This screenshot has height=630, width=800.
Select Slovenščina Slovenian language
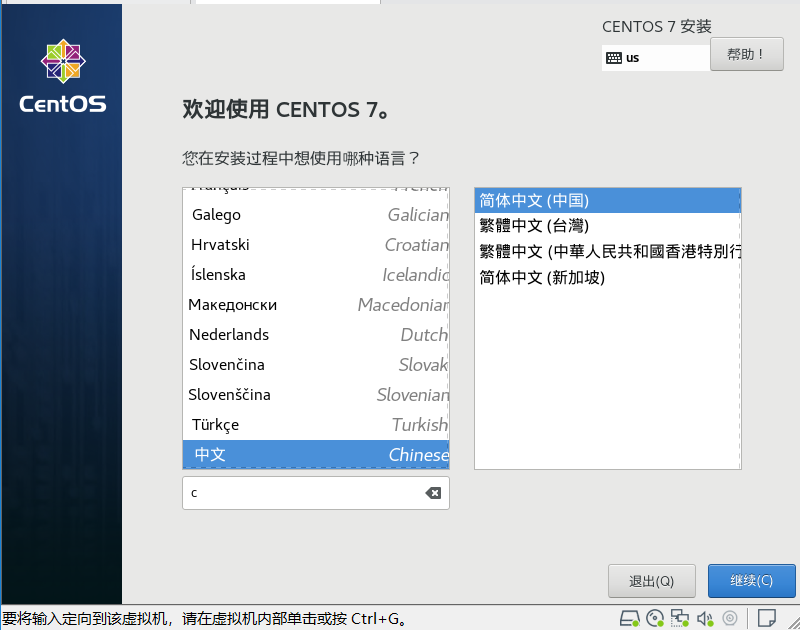click(x=316, y=395)
